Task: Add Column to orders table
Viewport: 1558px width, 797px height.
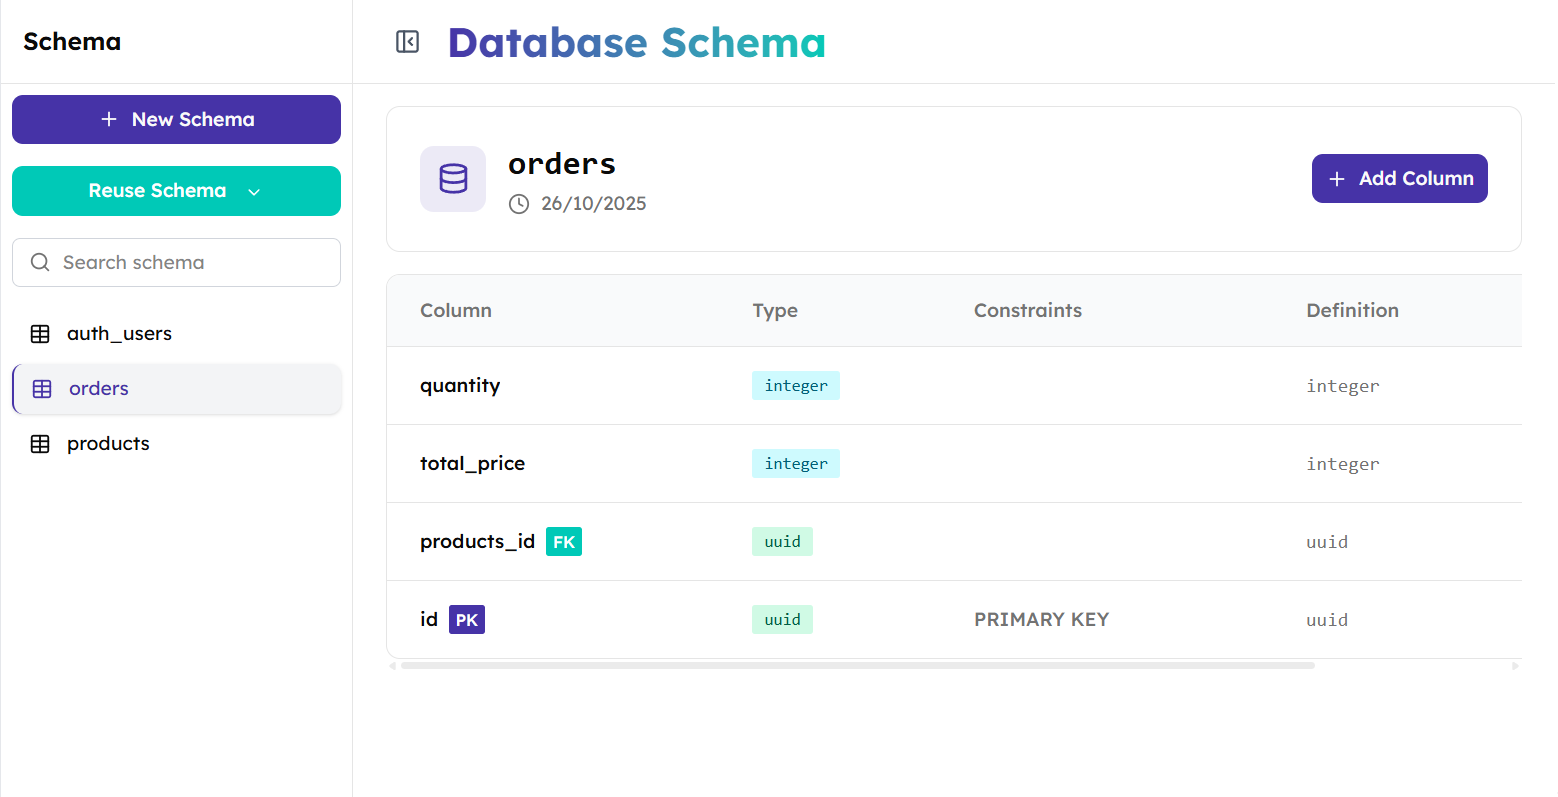Action: click(x=1399, y=178)
